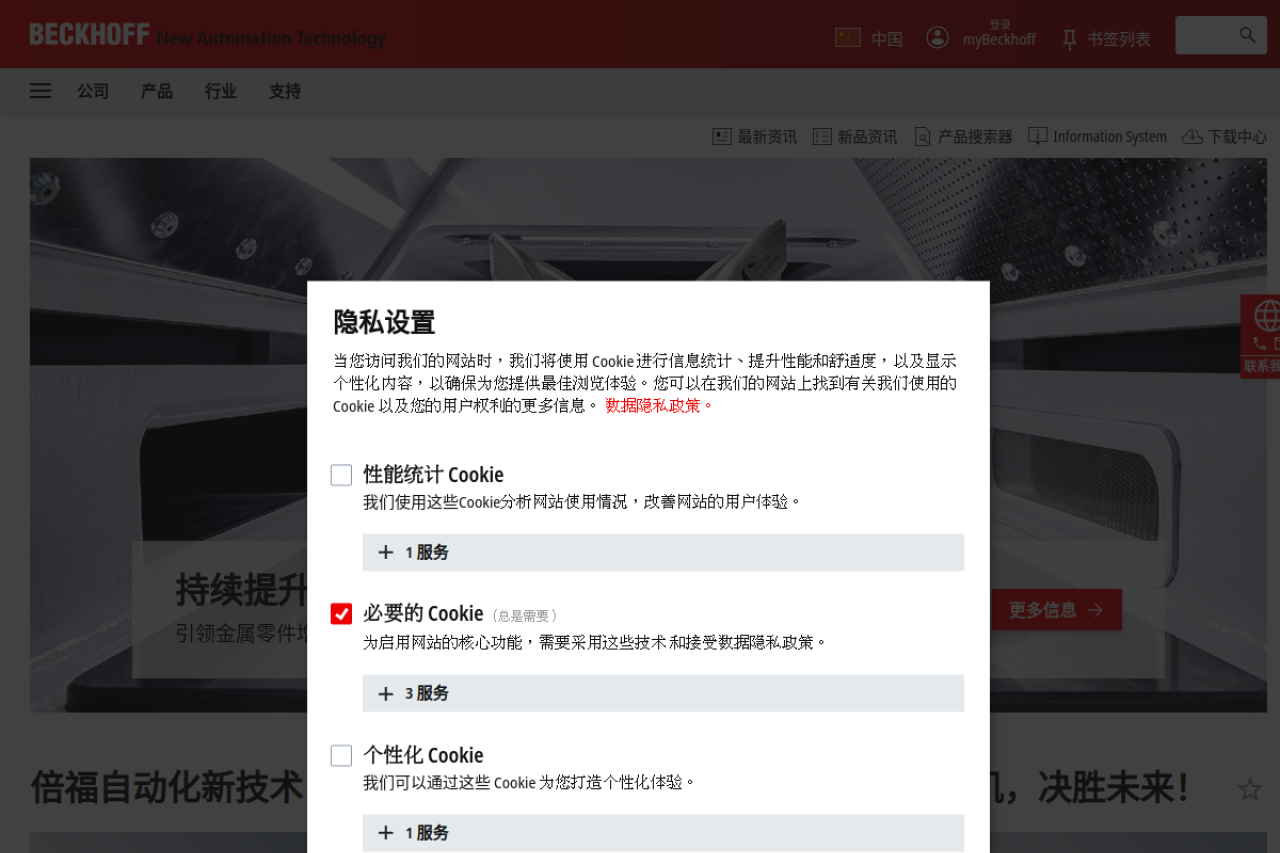Open 最新资讯 news icon link
The width and height of the screenshot is (1280, 853).
tap(722, 136)
